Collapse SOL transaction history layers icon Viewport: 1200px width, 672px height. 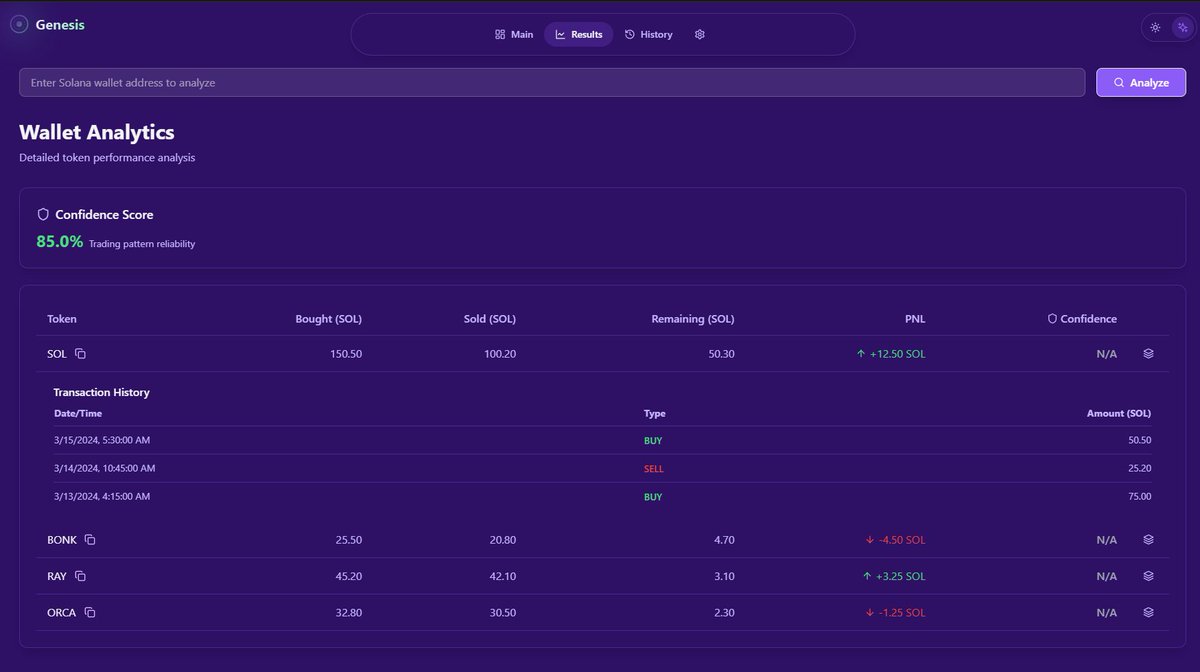tap(1148, 353)
